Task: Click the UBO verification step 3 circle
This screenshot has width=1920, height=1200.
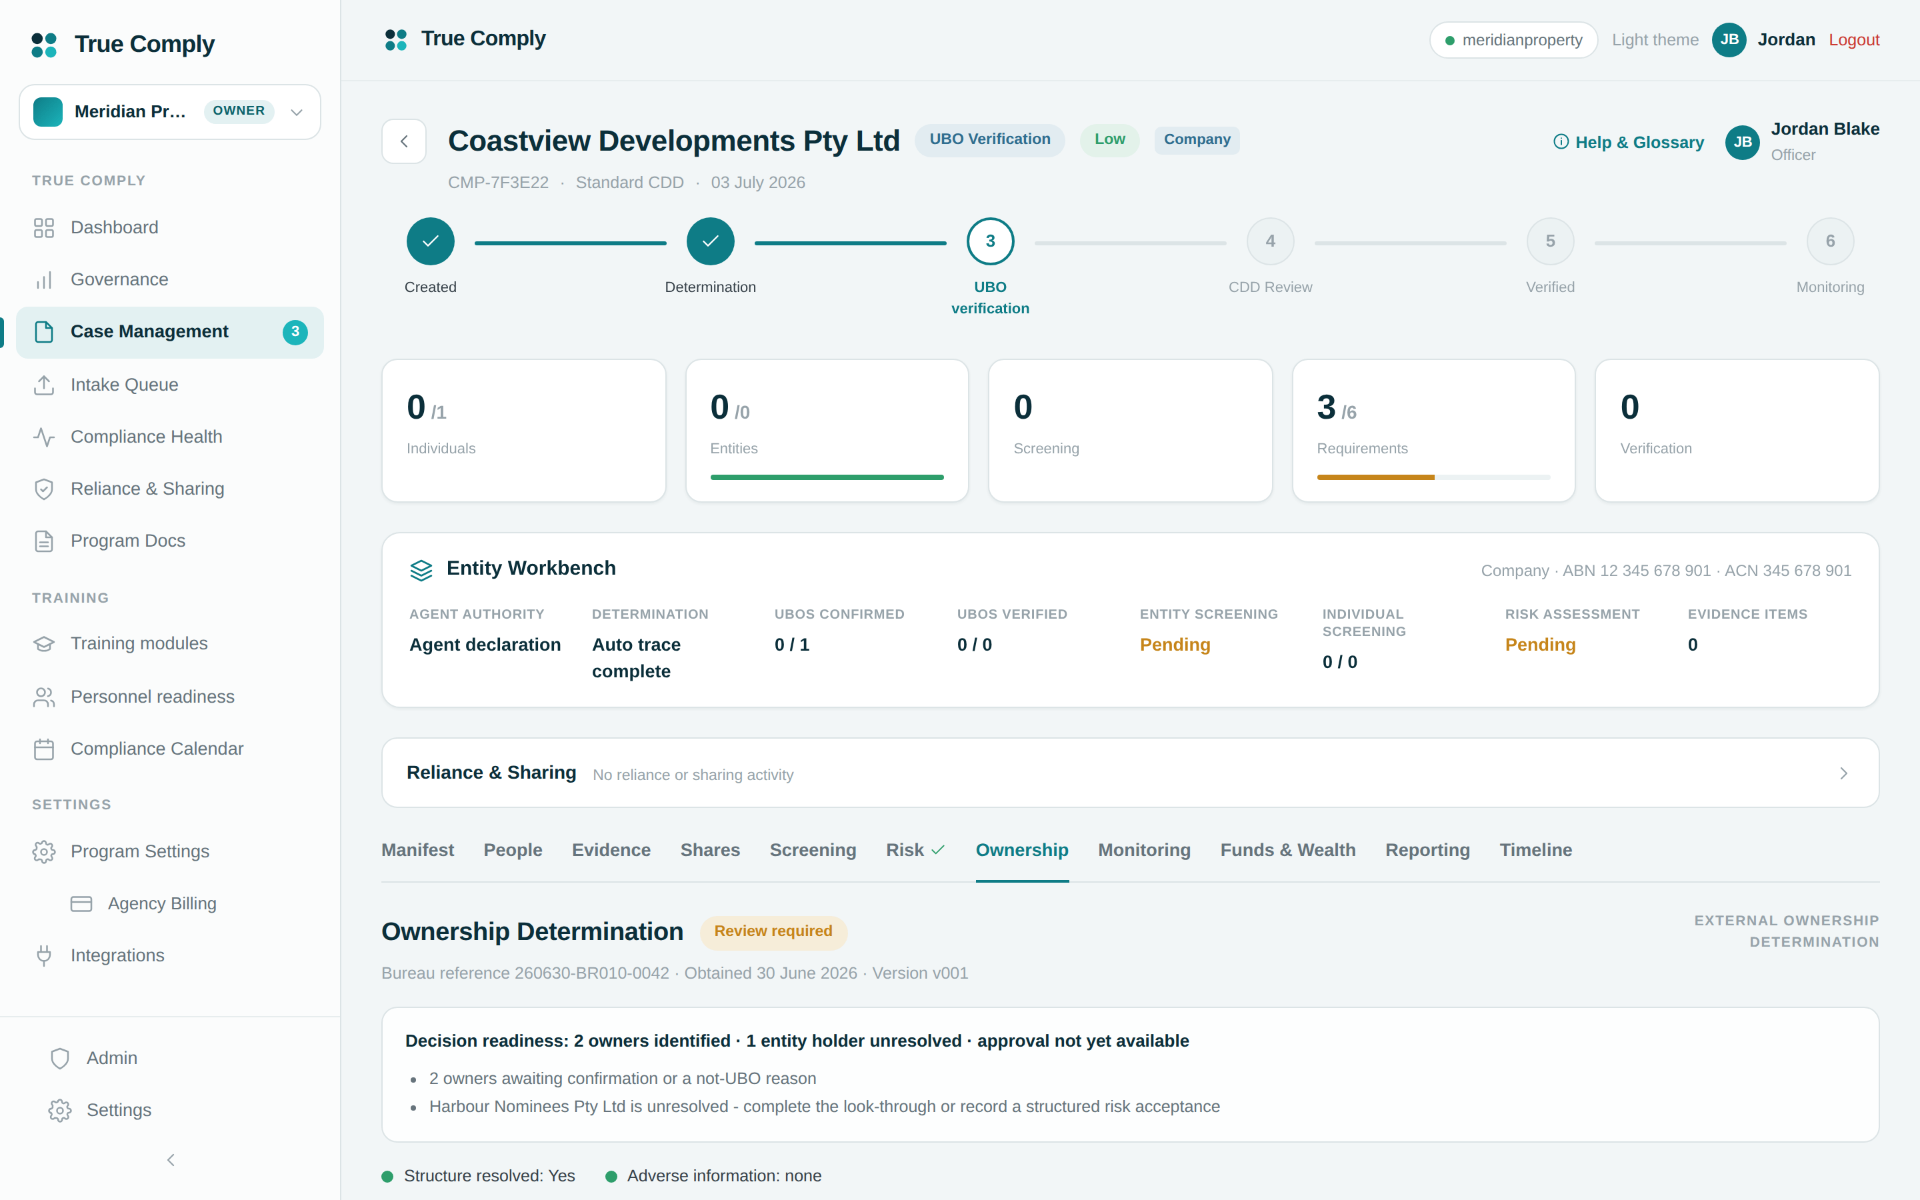Action: [x=990, y=242]
